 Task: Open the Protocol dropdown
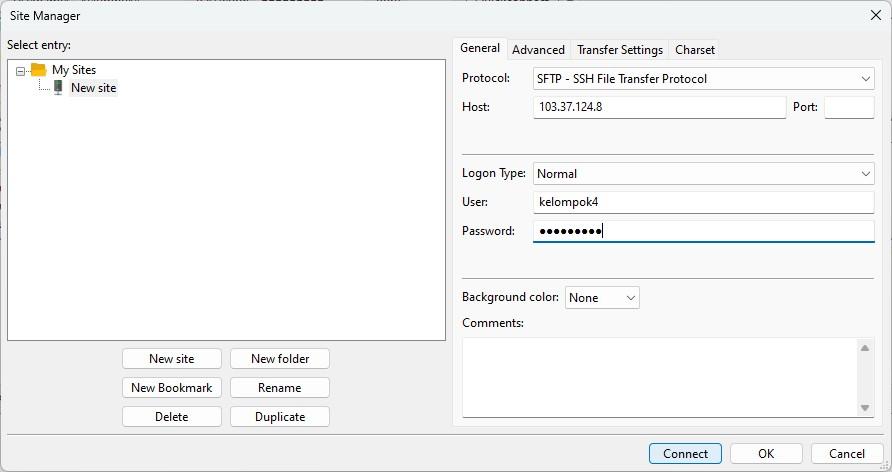[x=704, y=78]
